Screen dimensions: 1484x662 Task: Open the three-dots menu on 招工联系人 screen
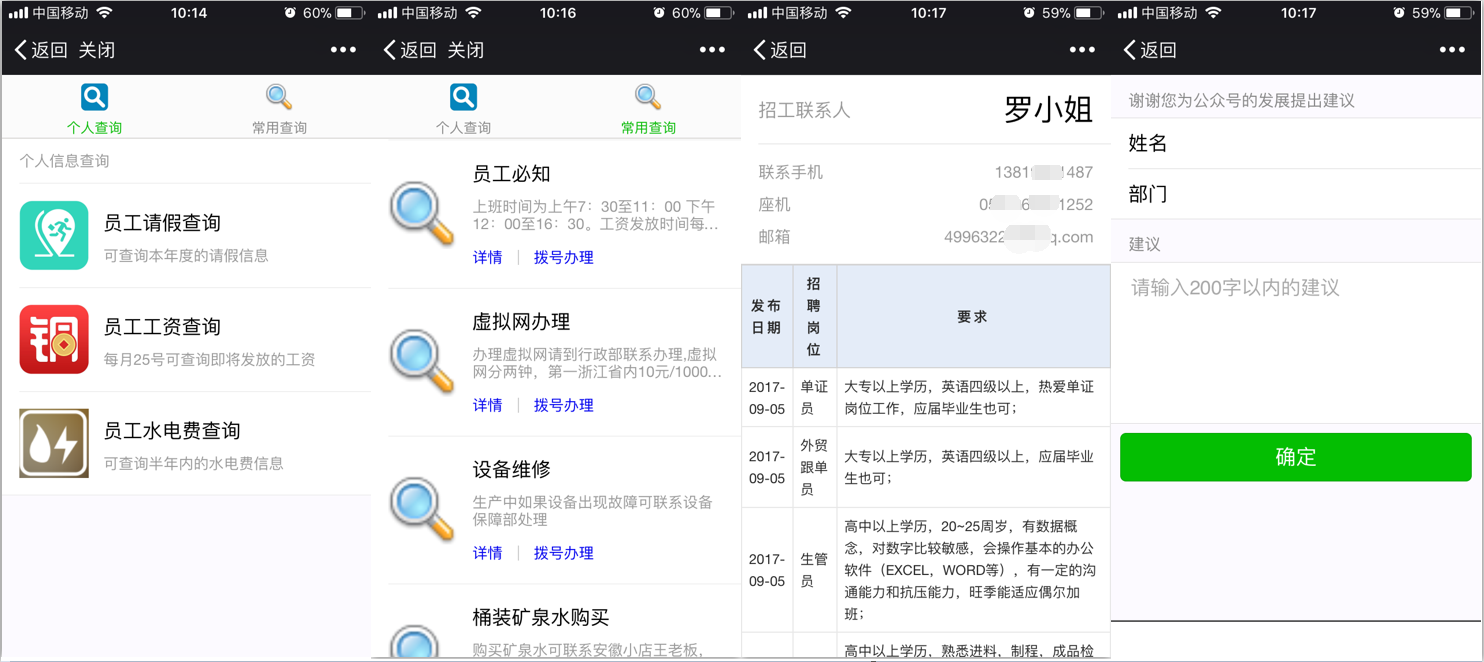(1081, 50)
